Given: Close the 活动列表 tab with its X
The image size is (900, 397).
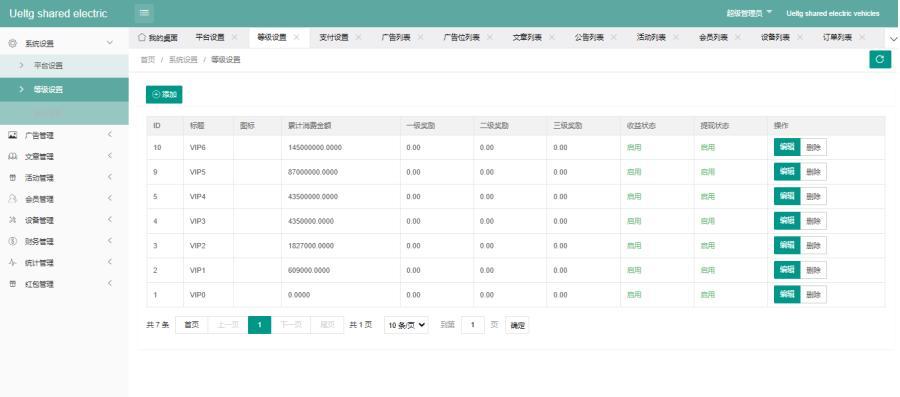Looking at the screenshot, I should pos(676,37).
